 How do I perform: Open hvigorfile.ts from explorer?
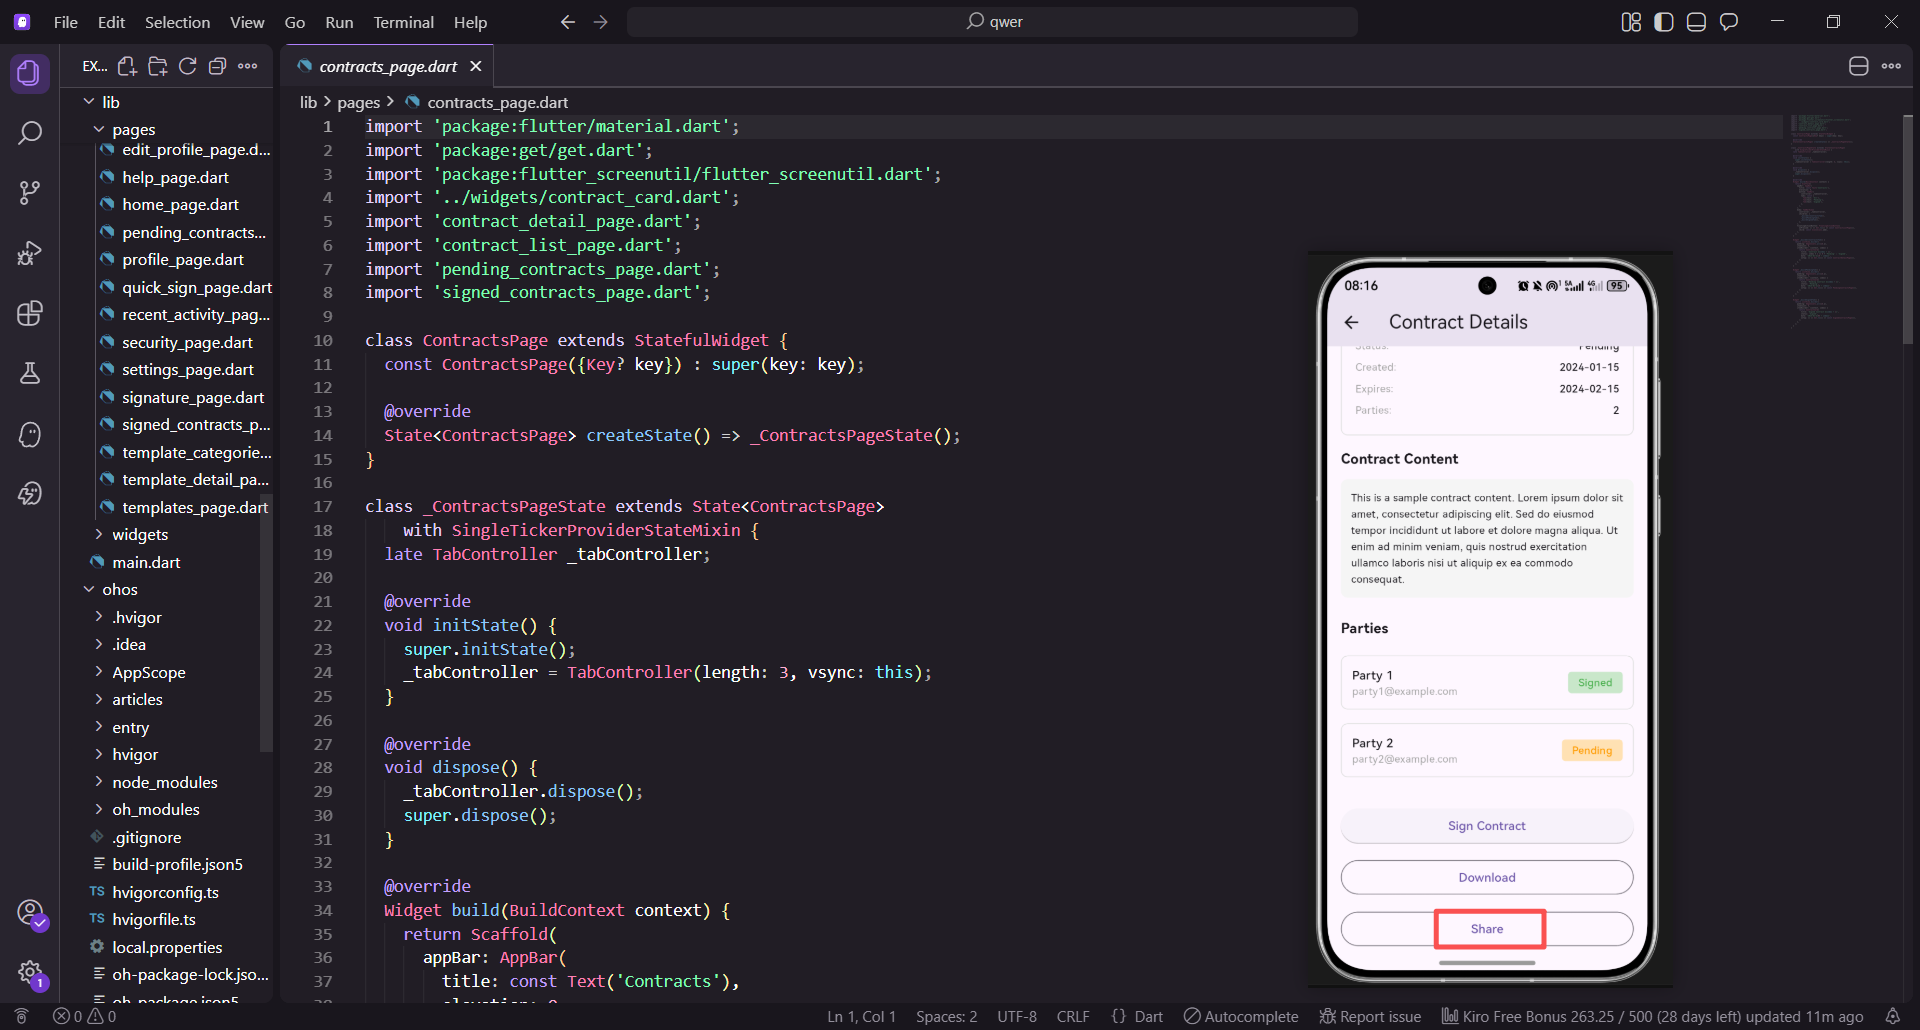coord(154,920)
